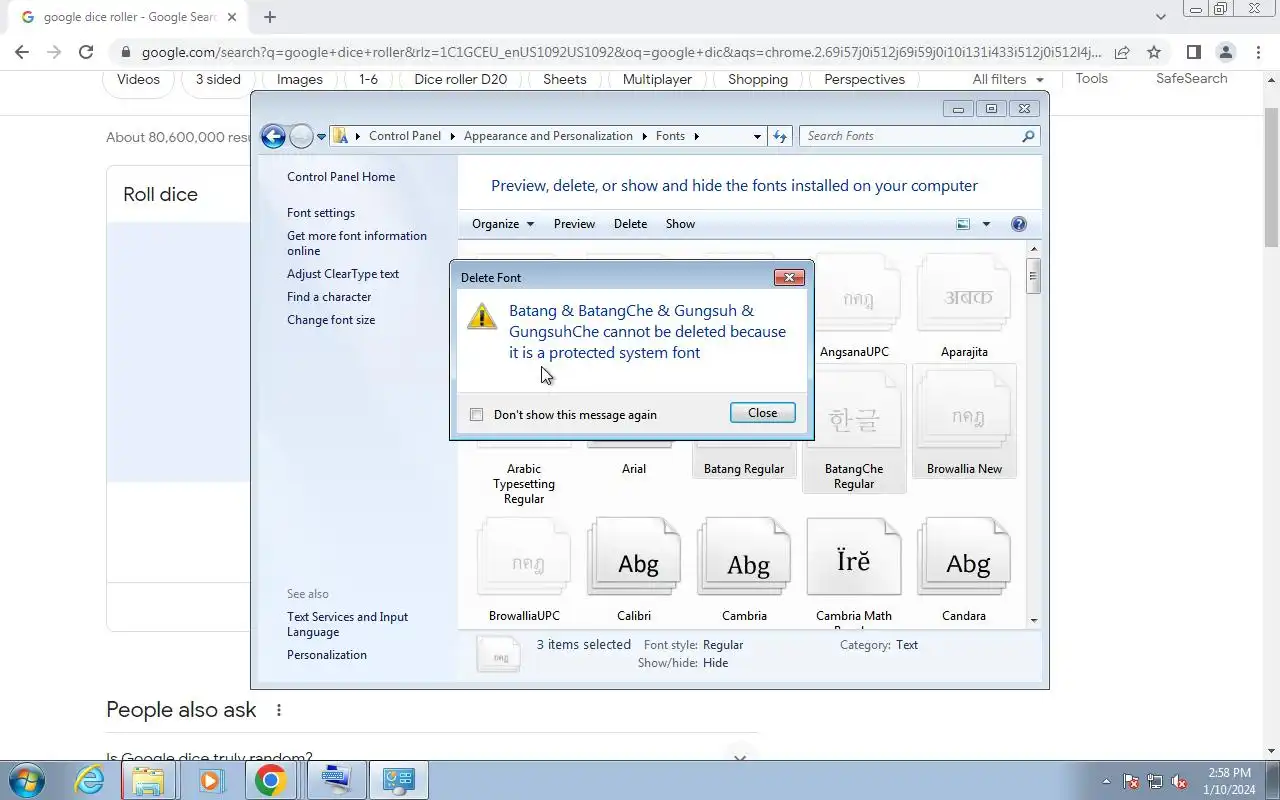Click Show in Fonts toolbar
This screenshot has height=800, width=1280.
(680, 224)
